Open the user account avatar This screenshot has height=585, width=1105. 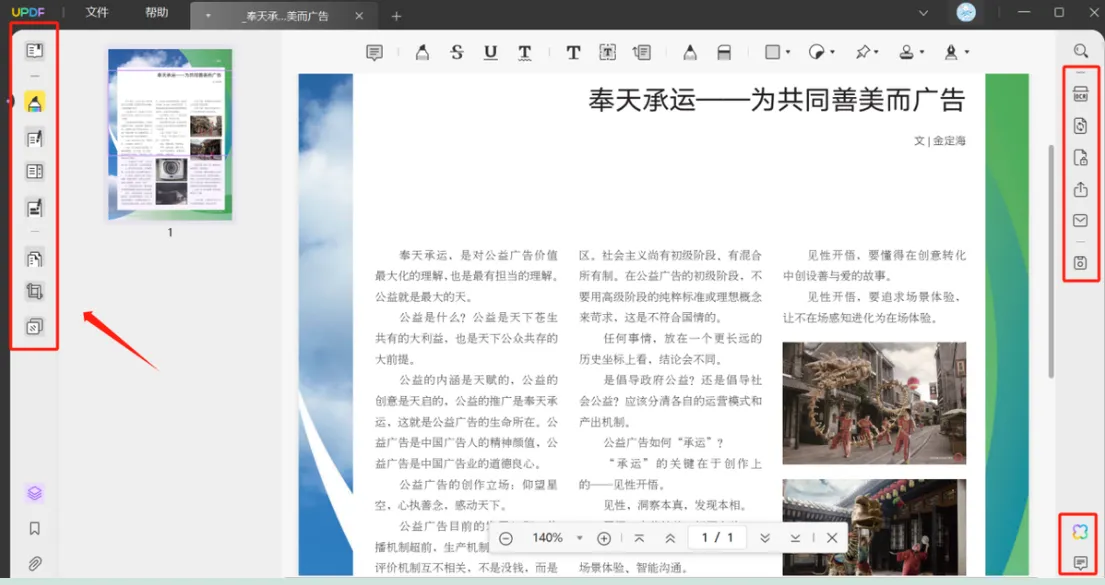click(x=965, y=12)
